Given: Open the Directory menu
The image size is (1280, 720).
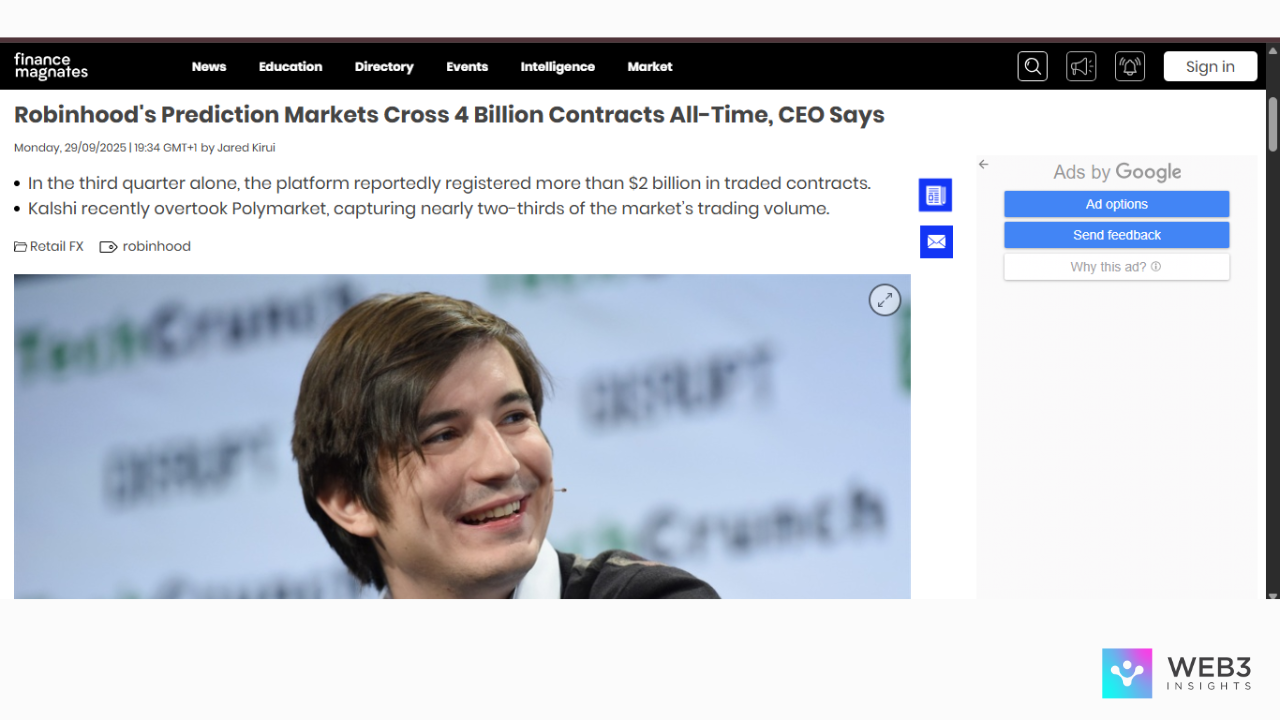Looking at the screenshot, I should 384,67.
